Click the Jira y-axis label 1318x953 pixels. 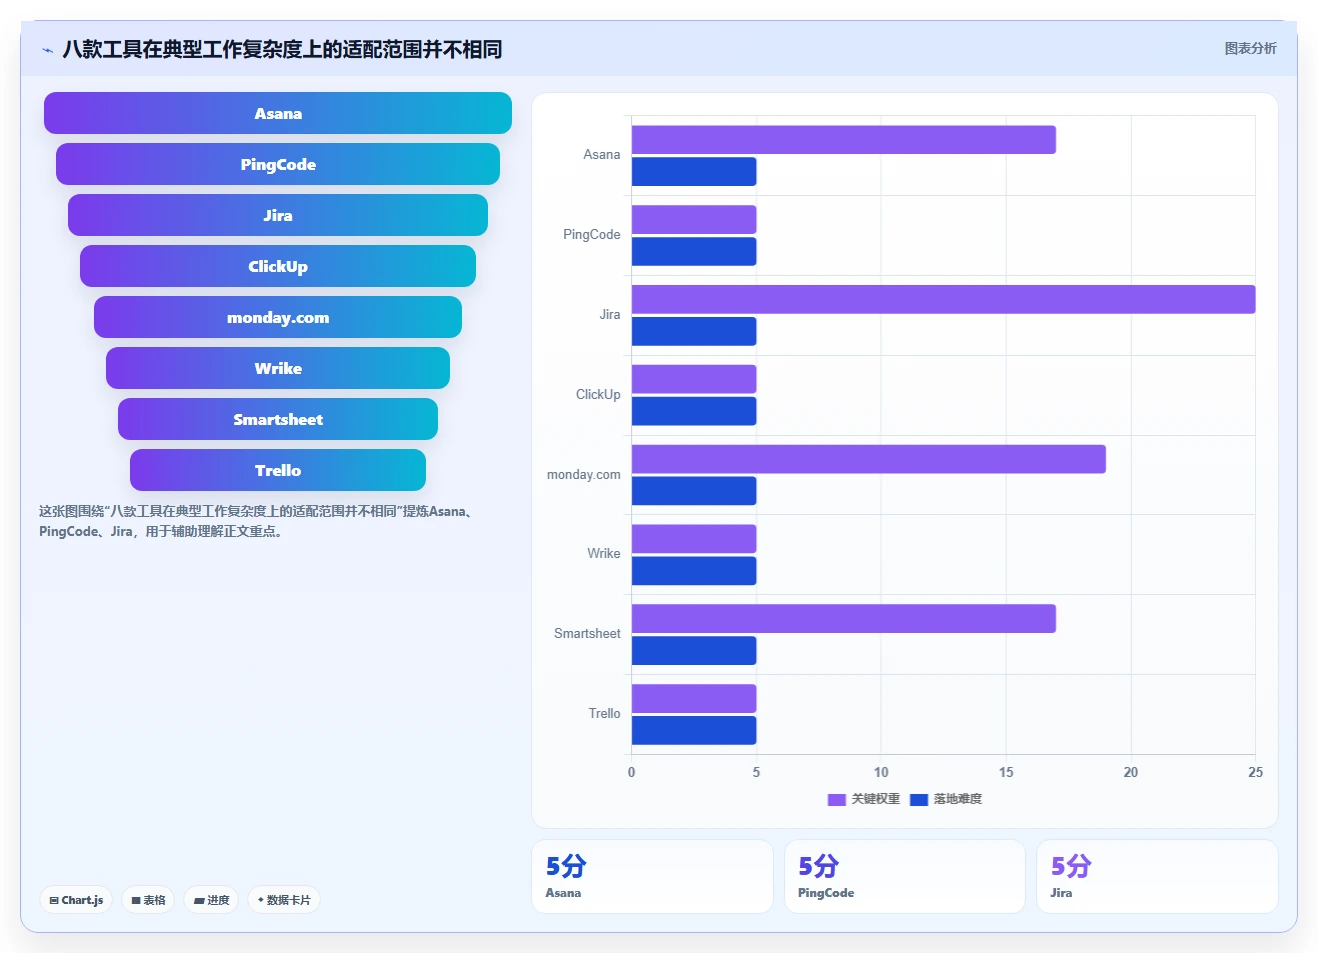(610, 314)
